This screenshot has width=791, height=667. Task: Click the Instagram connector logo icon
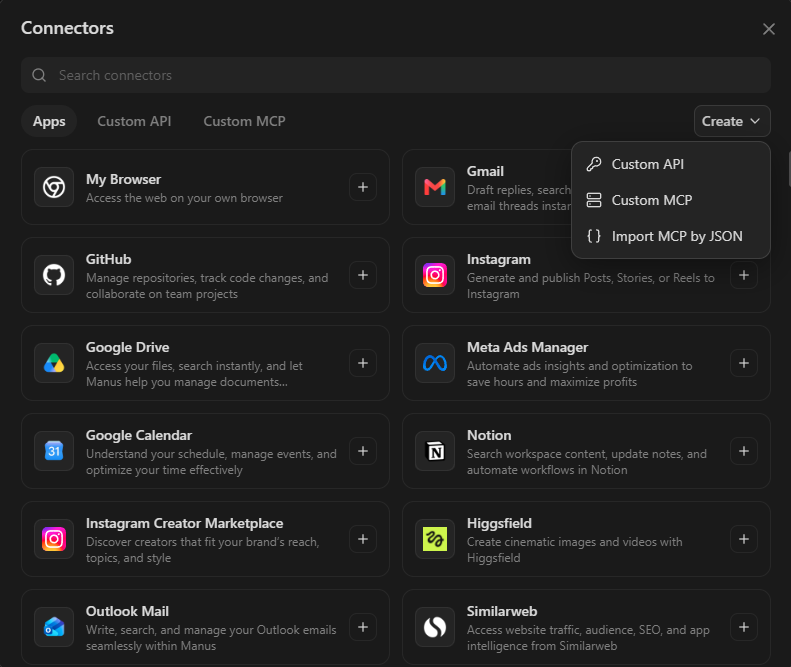(x=435, y=275)
